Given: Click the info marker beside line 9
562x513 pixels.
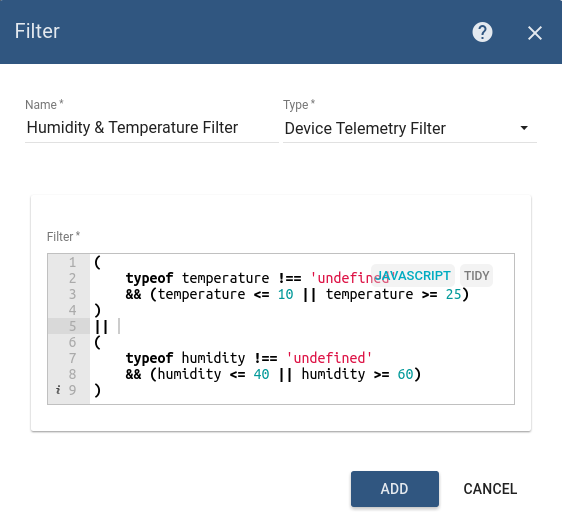Looking at the screenshot, I should tap(58, 390).
